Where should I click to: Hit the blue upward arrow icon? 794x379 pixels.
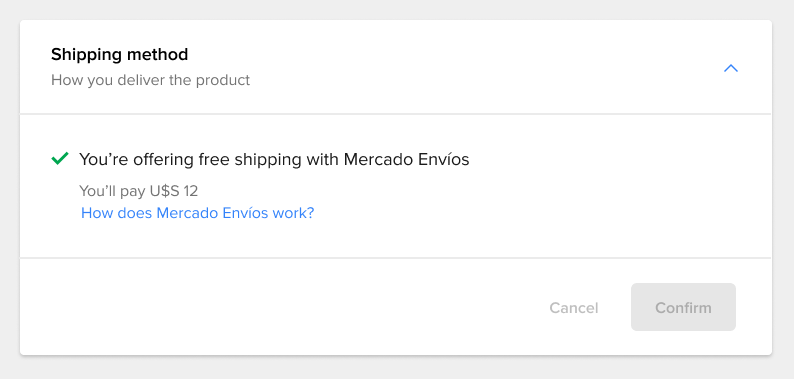click(731, 68)
